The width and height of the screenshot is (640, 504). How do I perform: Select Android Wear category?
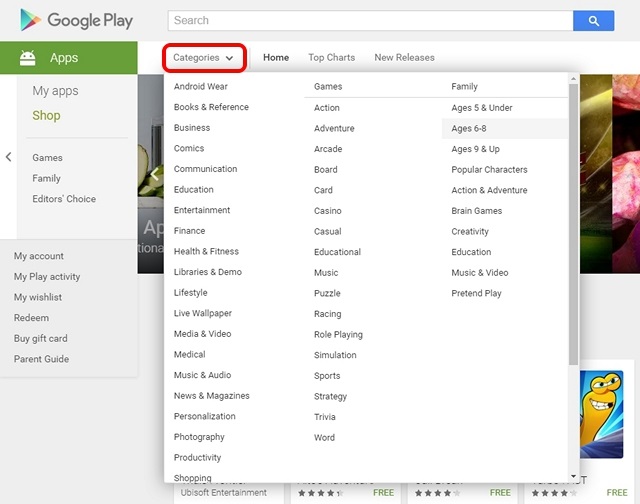200,87
